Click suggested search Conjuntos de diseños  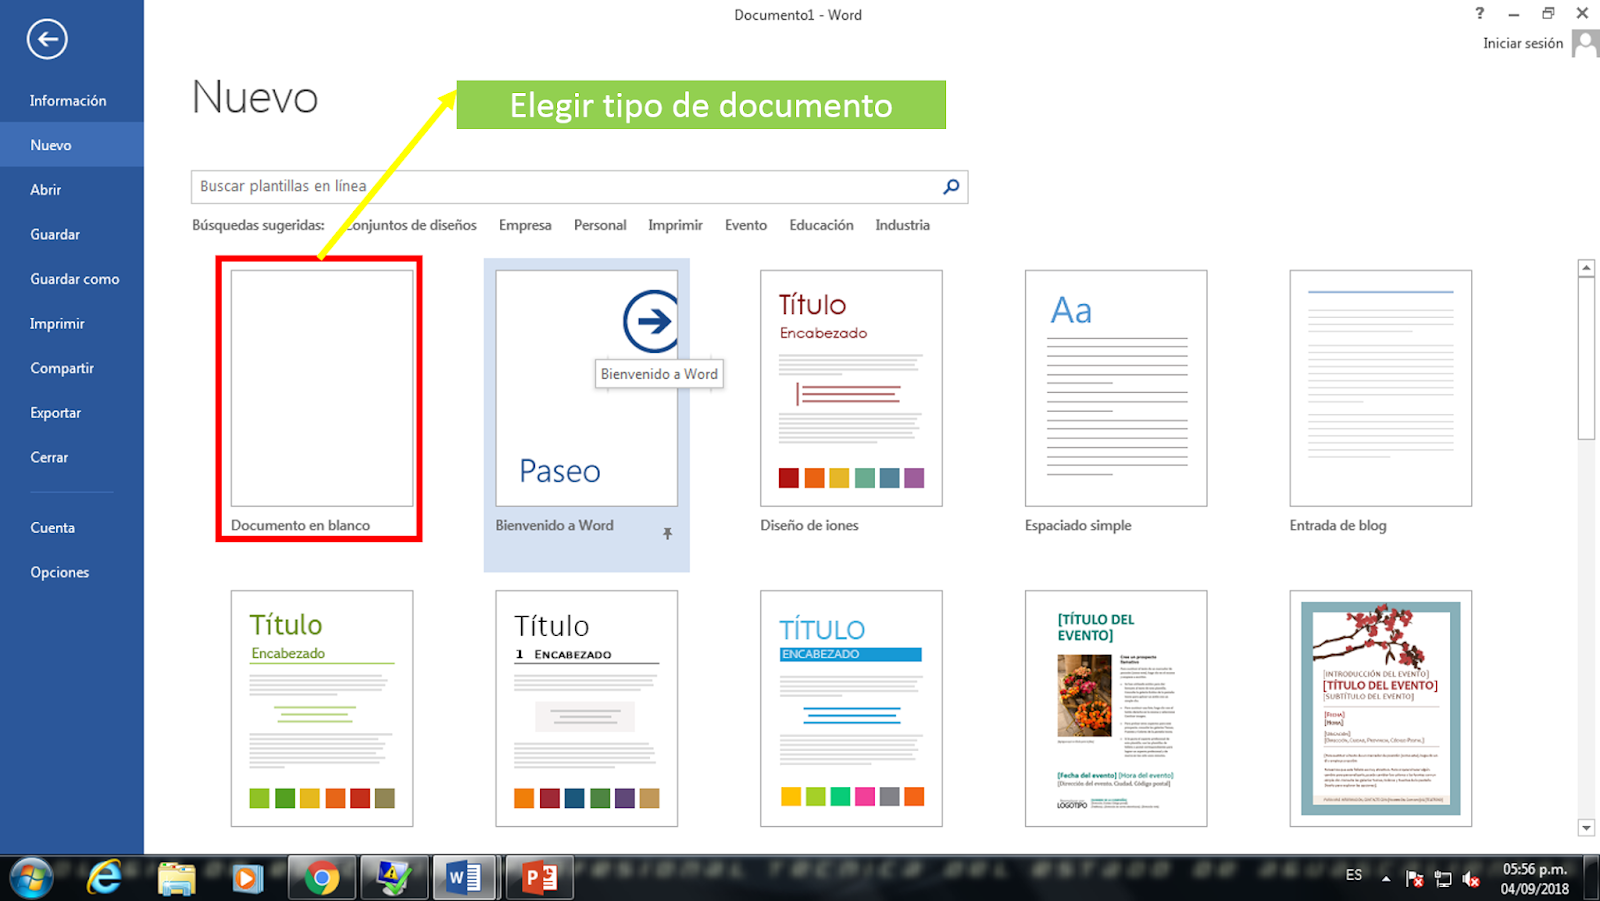(411, 225)
